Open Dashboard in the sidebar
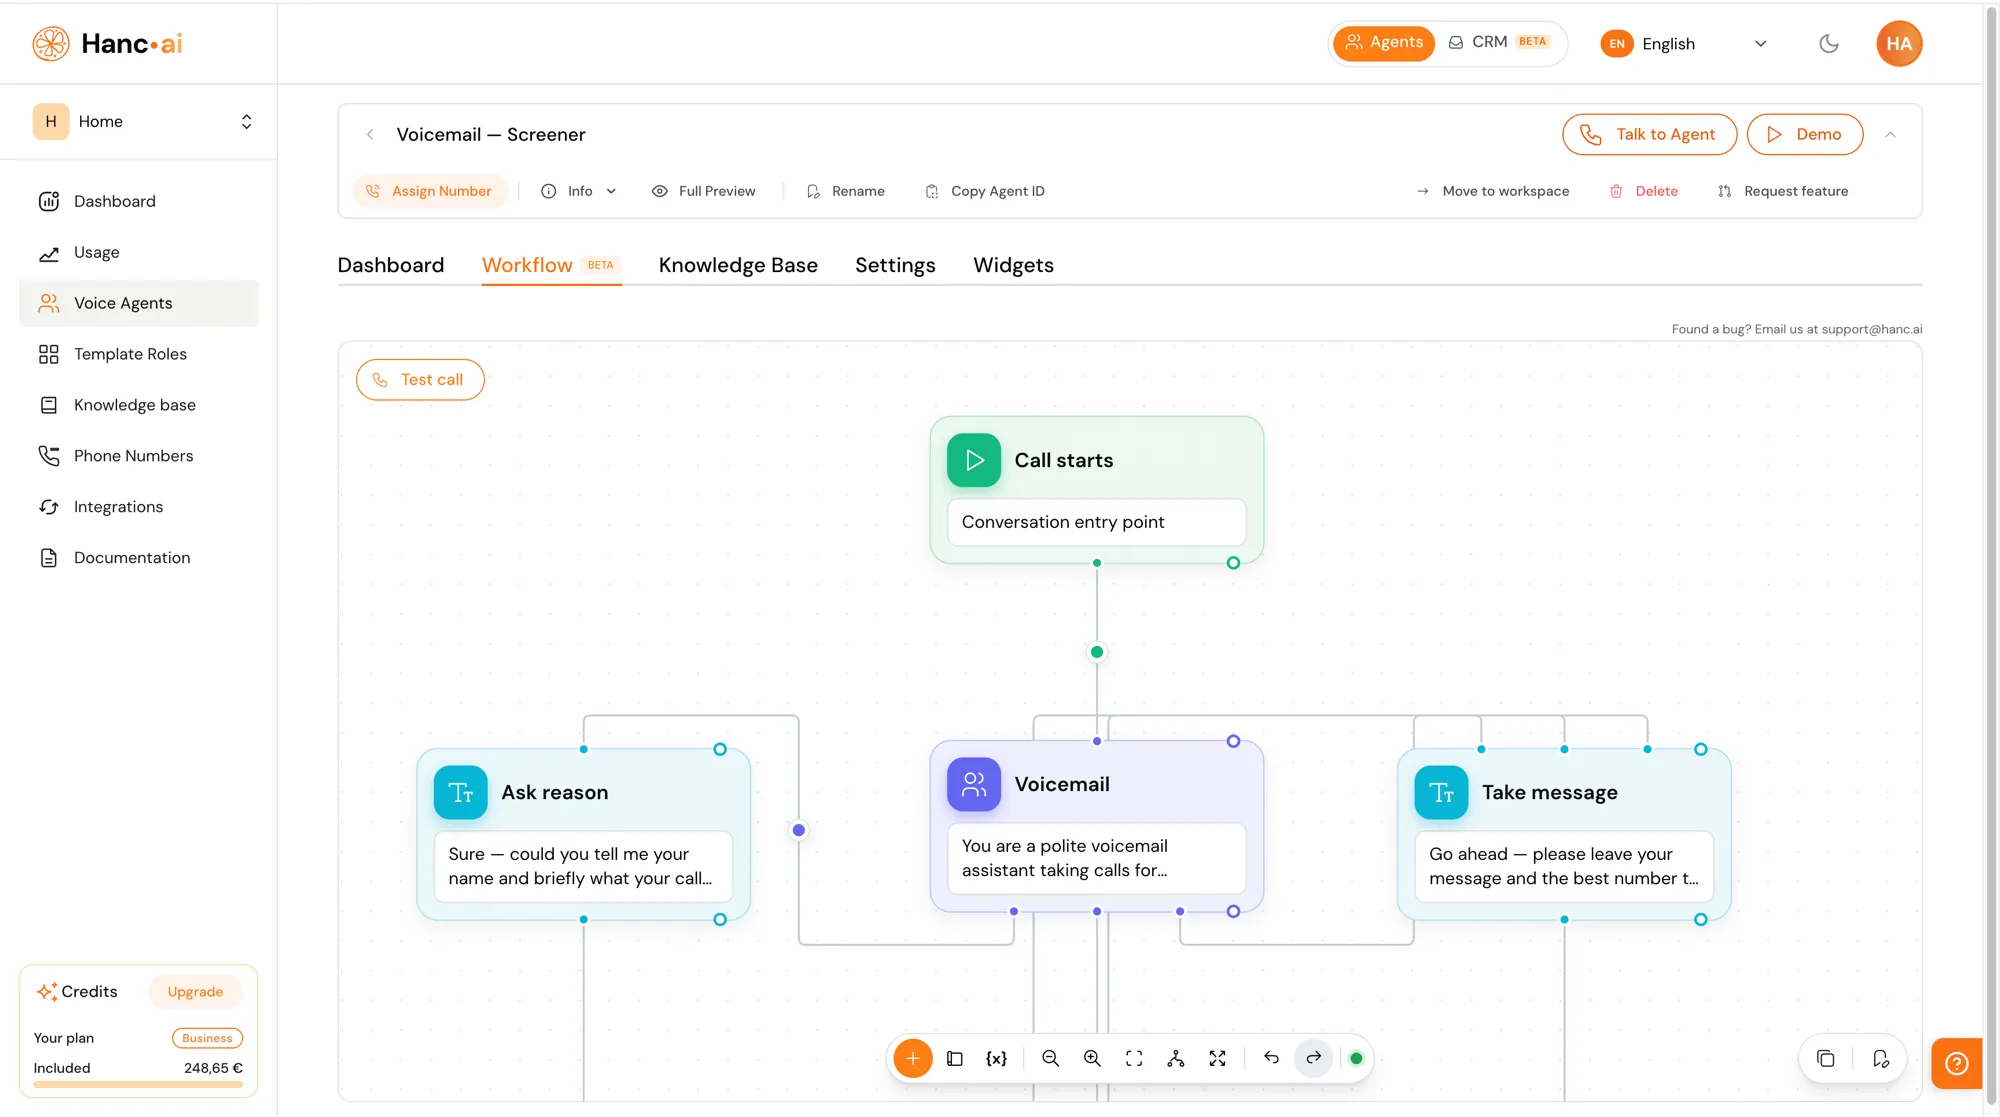The height and width of the screenshot is (1117, 2000). coord(138,201)
